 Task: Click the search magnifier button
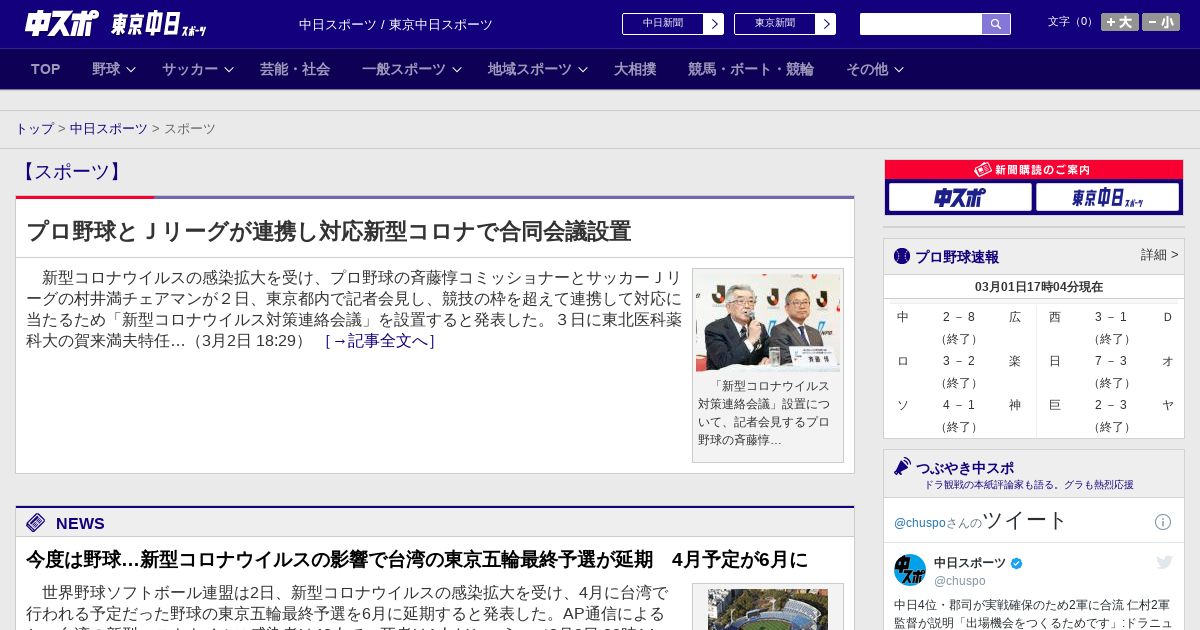pyautogui.click(x=996, y=24)
